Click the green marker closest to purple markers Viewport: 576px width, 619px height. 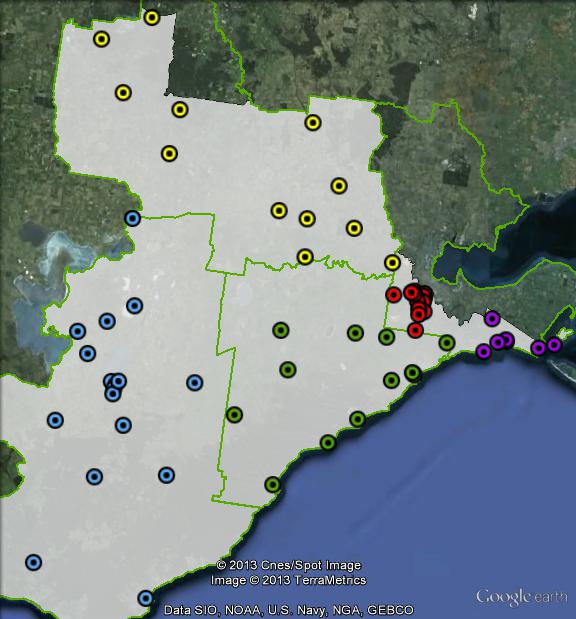(x=447, y=343)
